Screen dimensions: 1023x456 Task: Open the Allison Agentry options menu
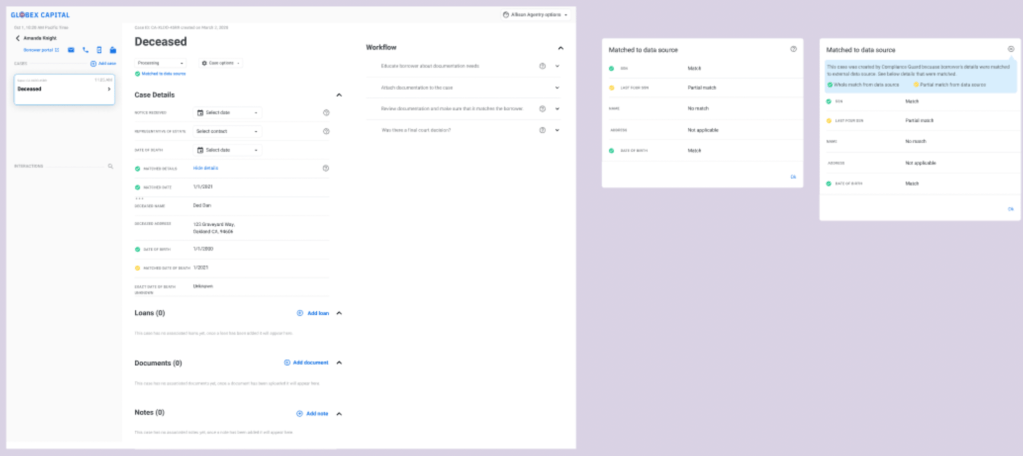pyautogui.click(x=535, y=15)
